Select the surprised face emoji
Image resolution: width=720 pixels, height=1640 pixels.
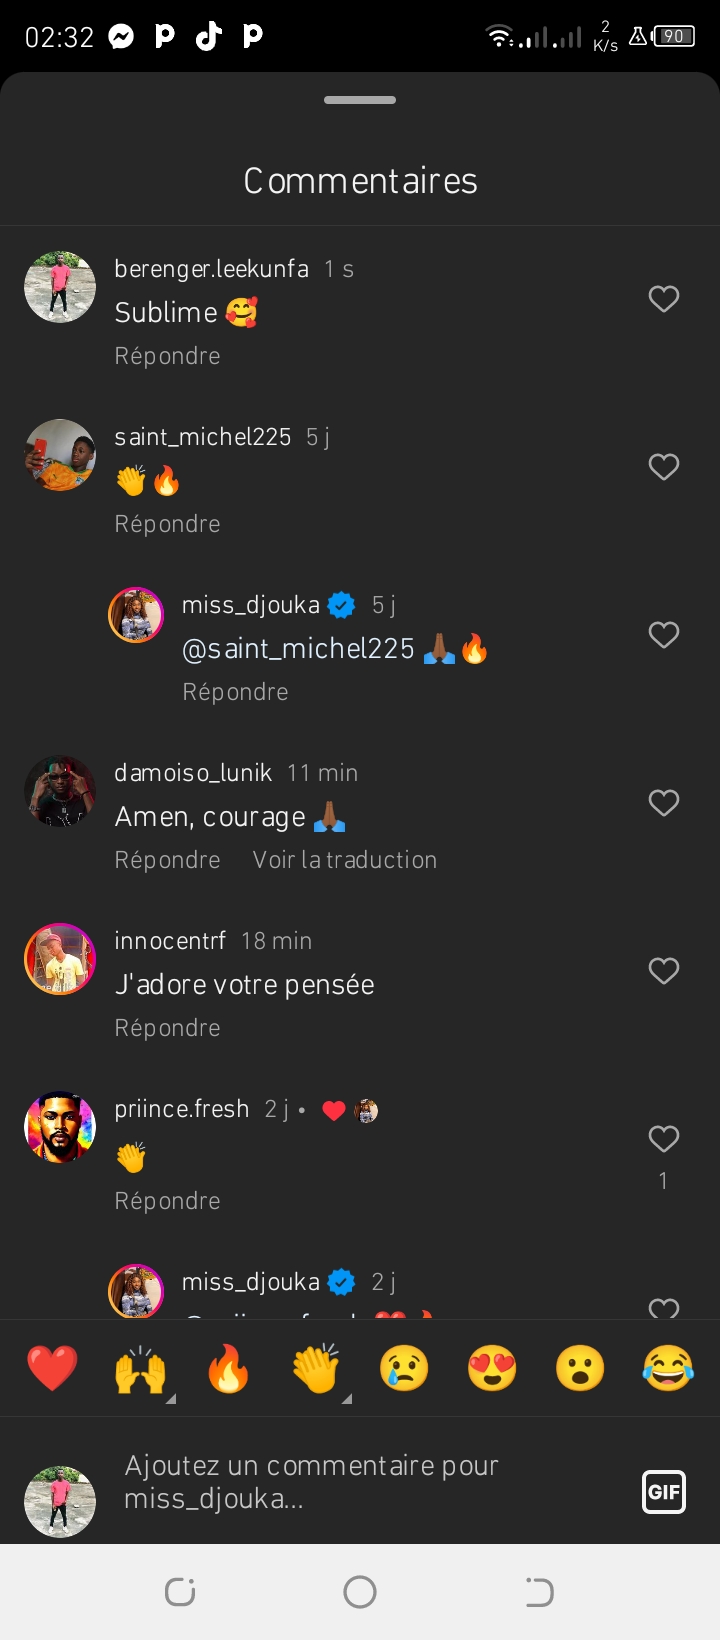tap(580, 1368)
